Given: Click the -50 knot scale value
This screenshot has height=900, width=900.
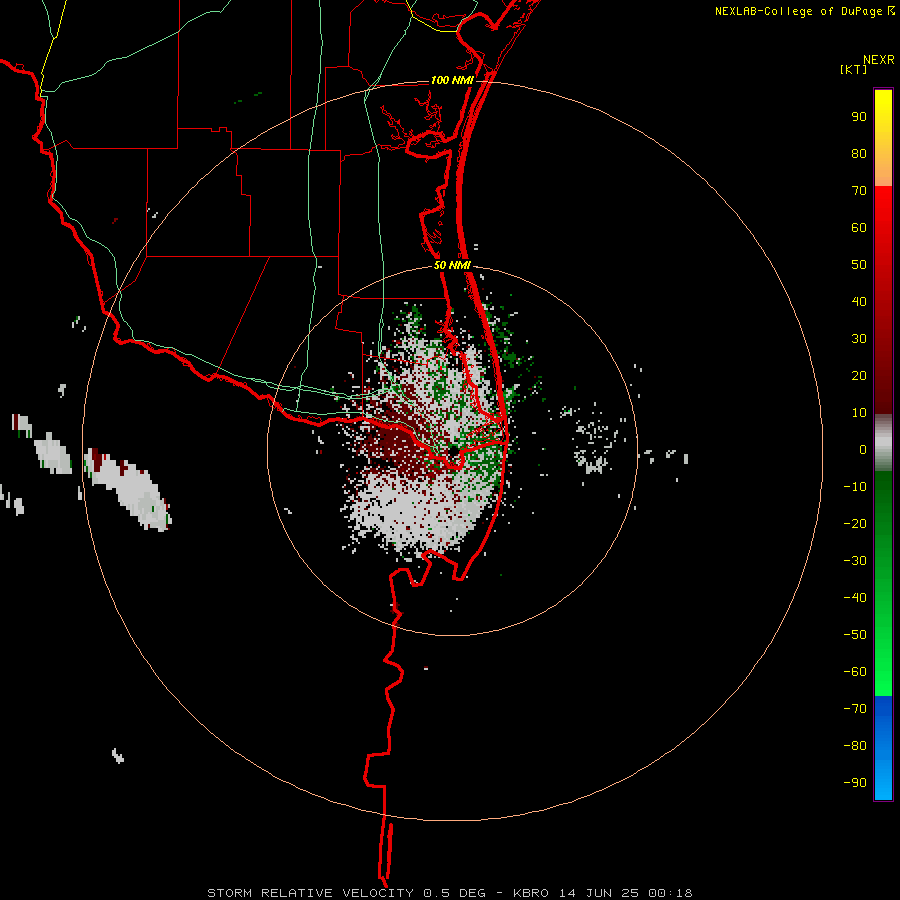Looking at the screenshot, I should pos(855,634).
